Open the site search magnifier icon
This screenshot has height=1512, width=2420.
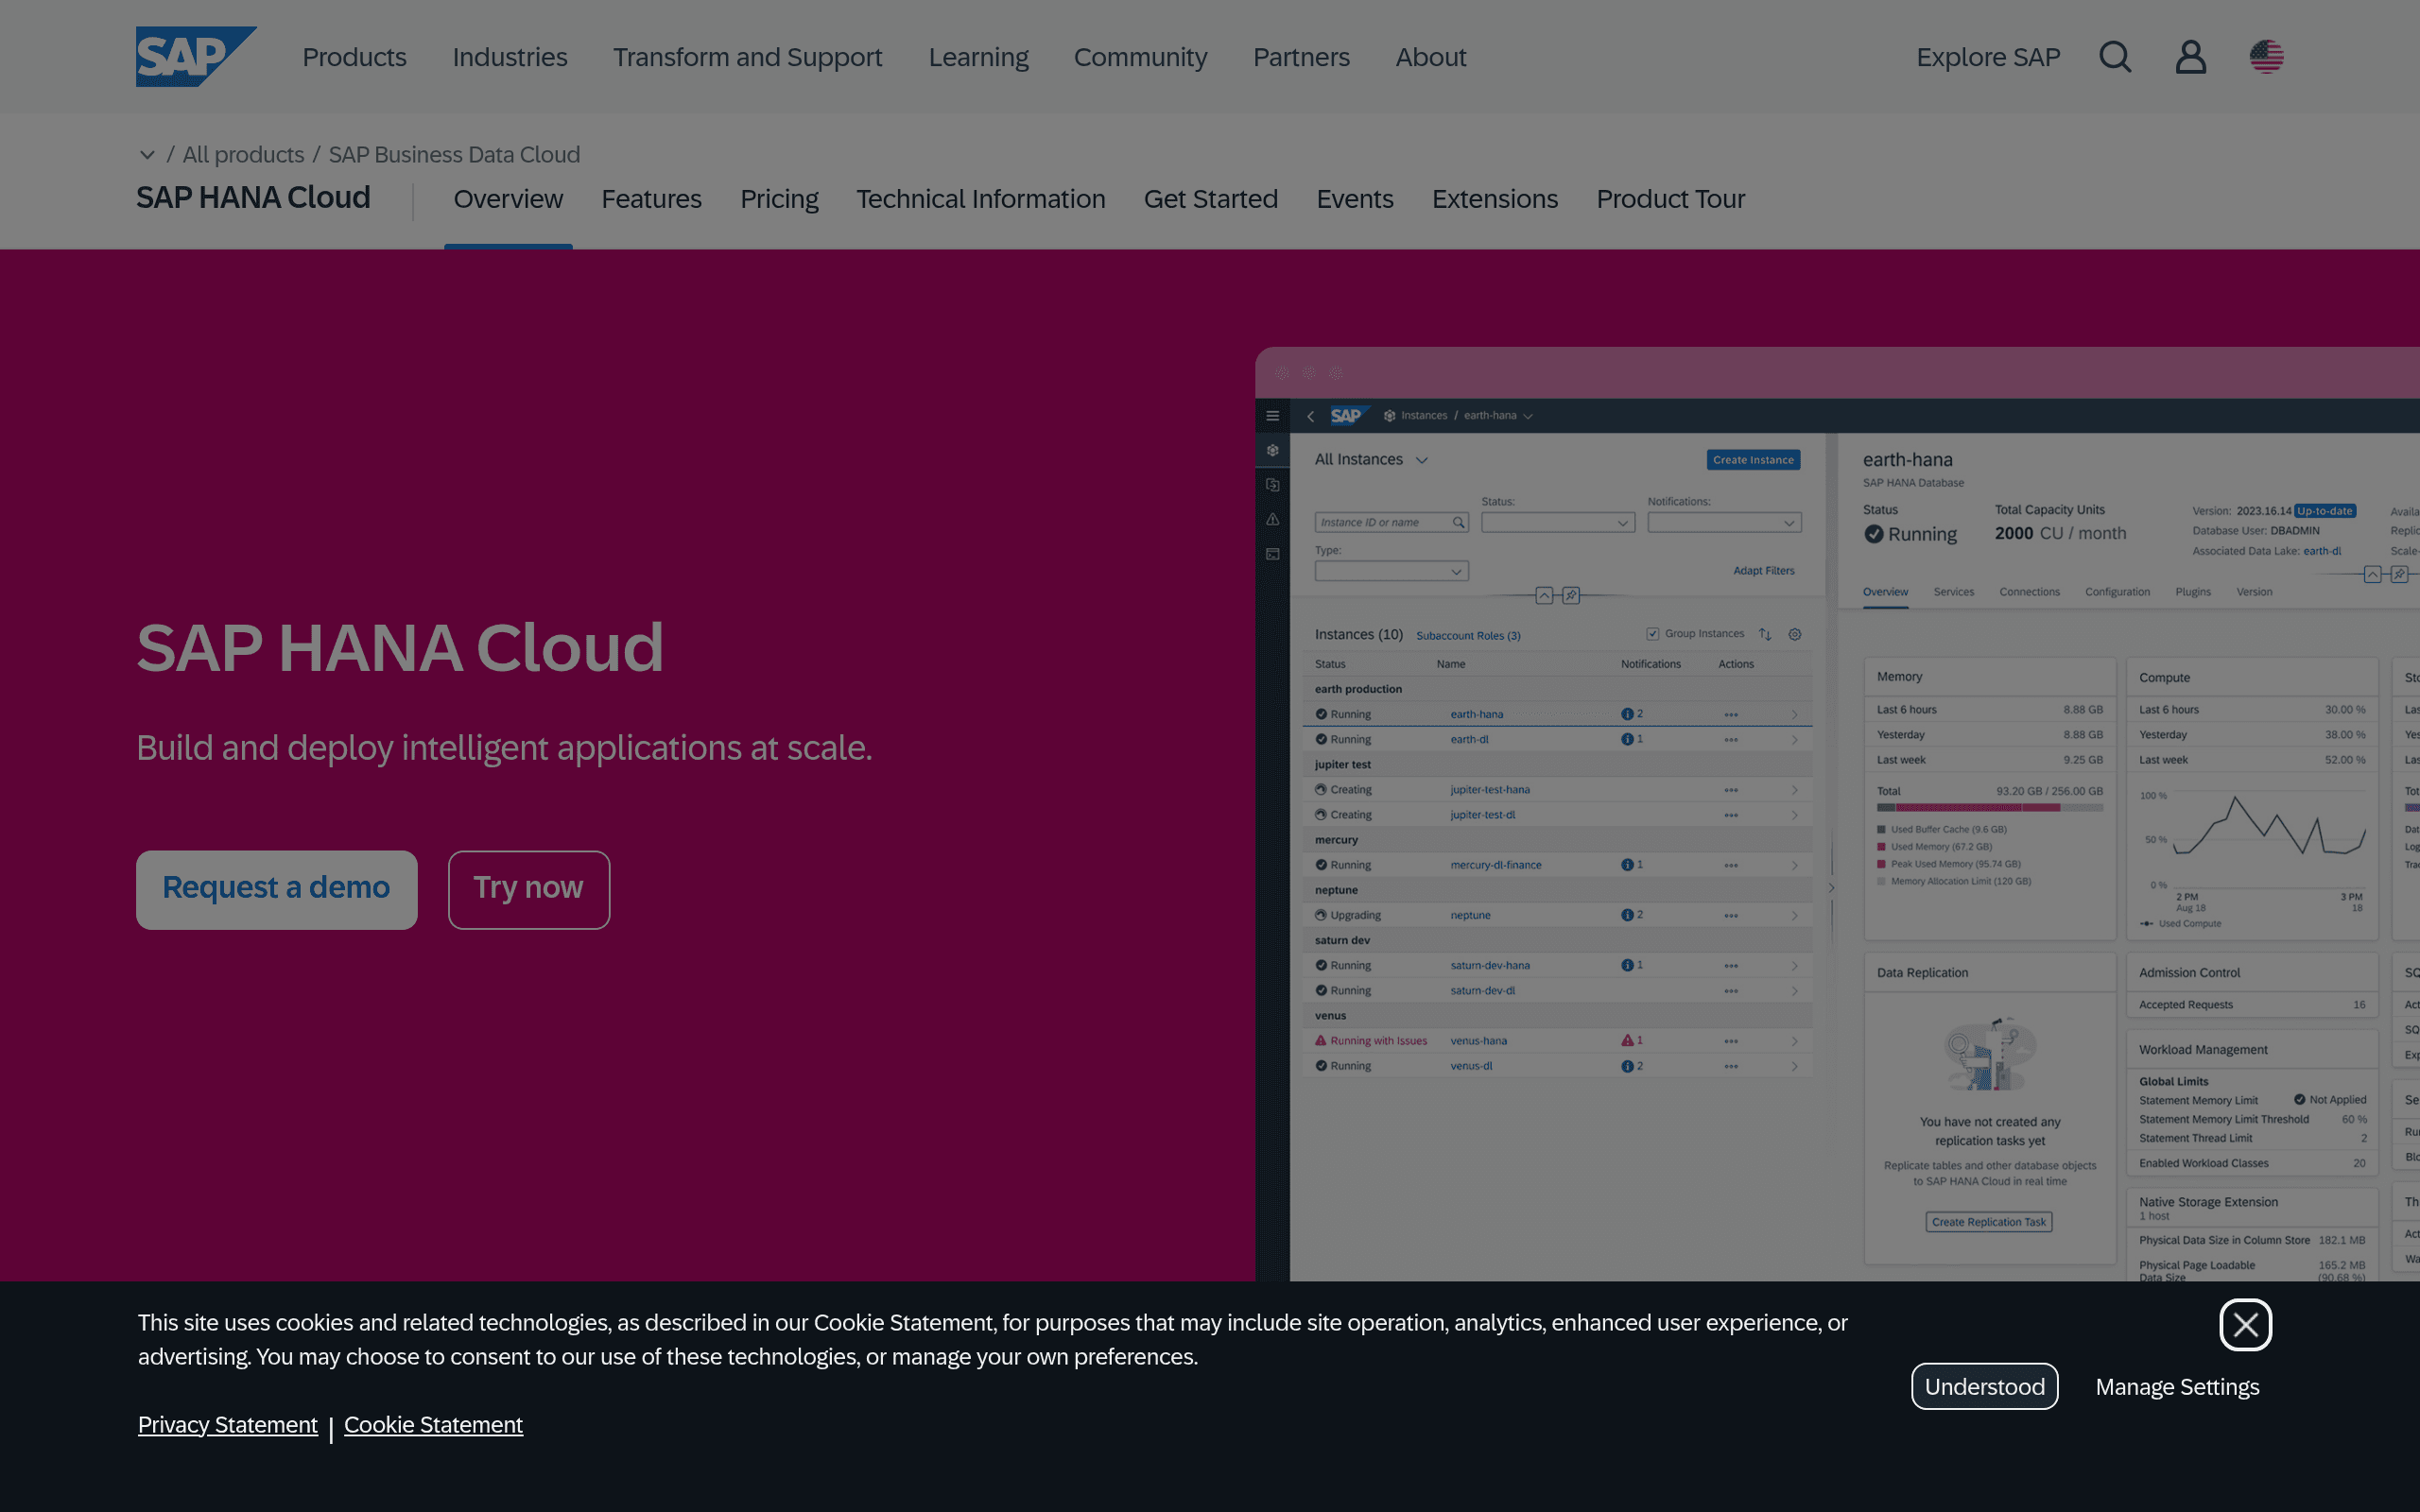(2115, 57)
